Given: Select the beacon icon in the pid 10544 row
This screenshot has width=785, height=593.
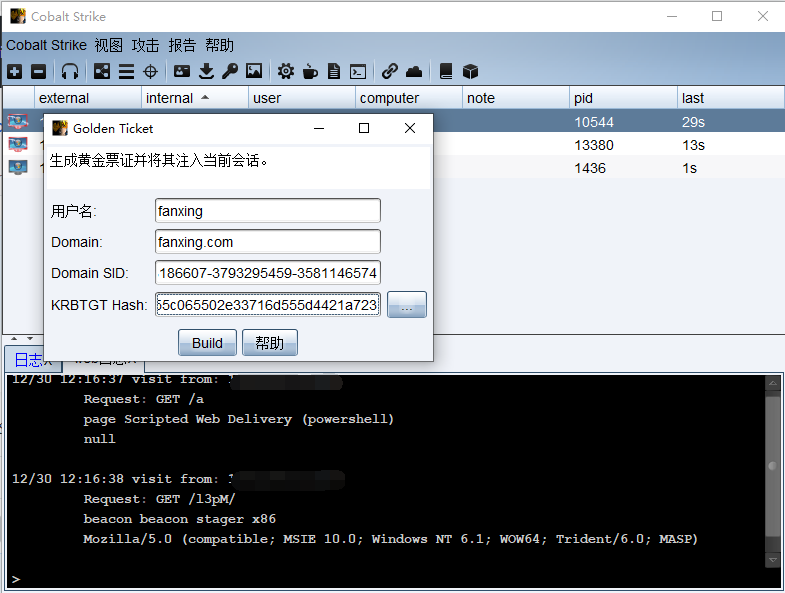Looking at the screenshot, I should [x=18, y=121].
